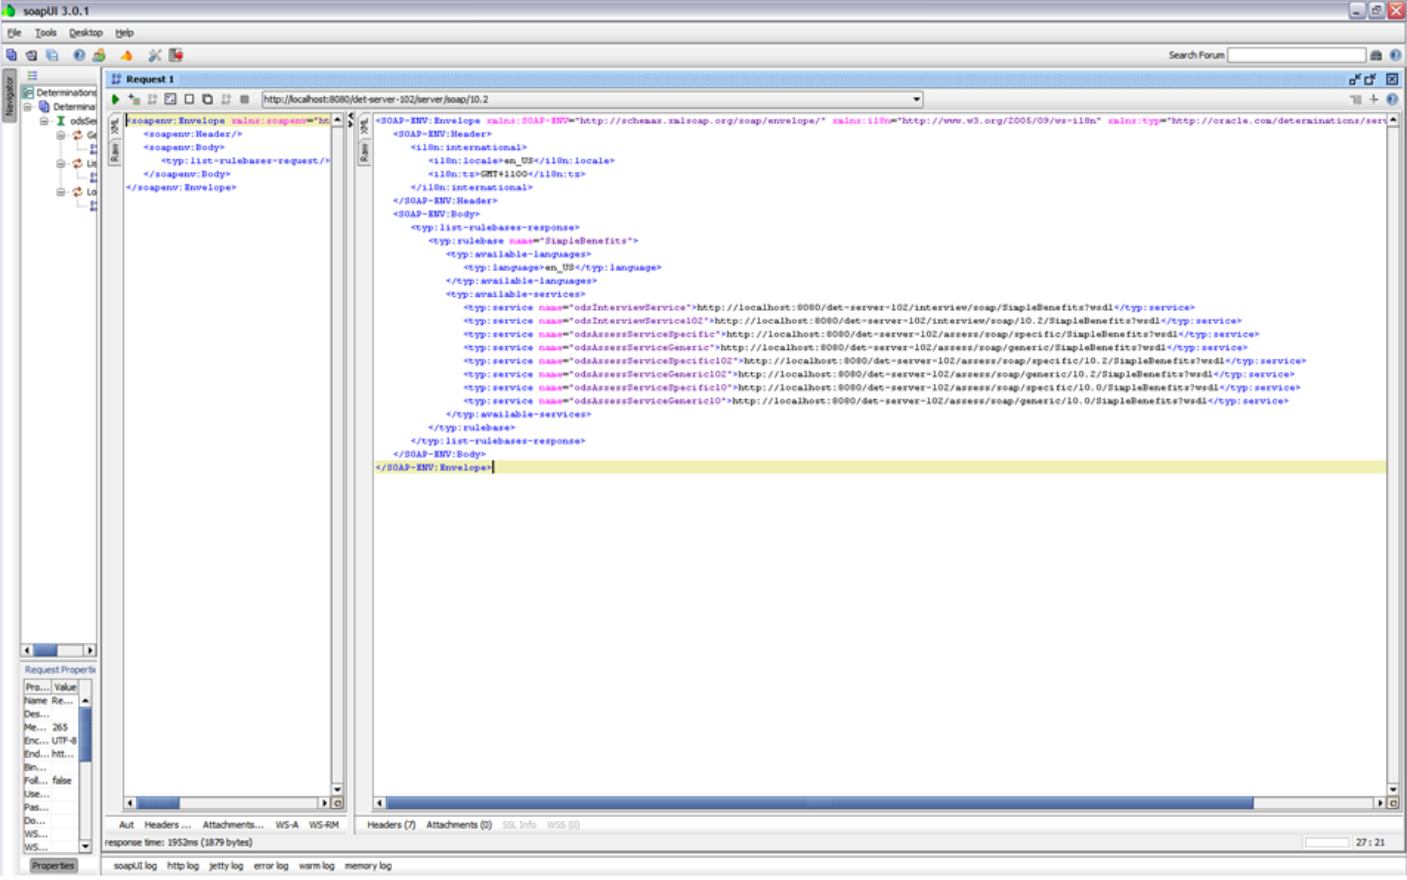Click the forum users icon in main toolbar
This screenshot has width=1407, height=880.
click(99, 56)
